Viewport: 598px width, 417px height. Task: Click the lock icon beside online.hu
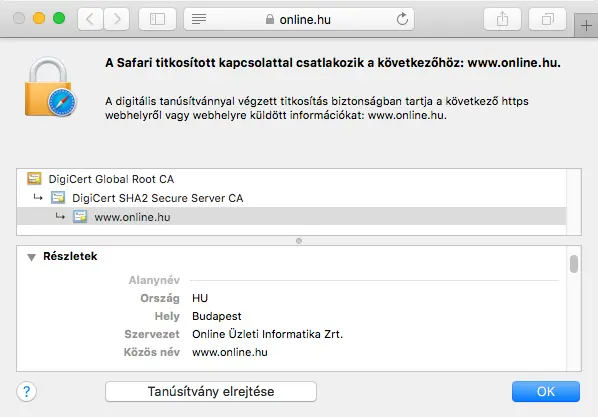270,19
